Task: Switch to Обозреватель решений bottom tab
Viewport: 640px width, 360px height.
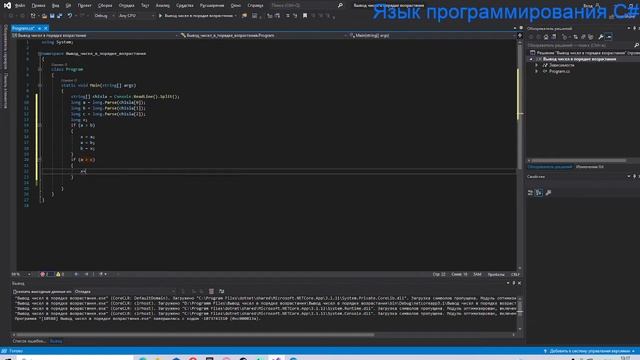Action: click(x=549, y=167)
